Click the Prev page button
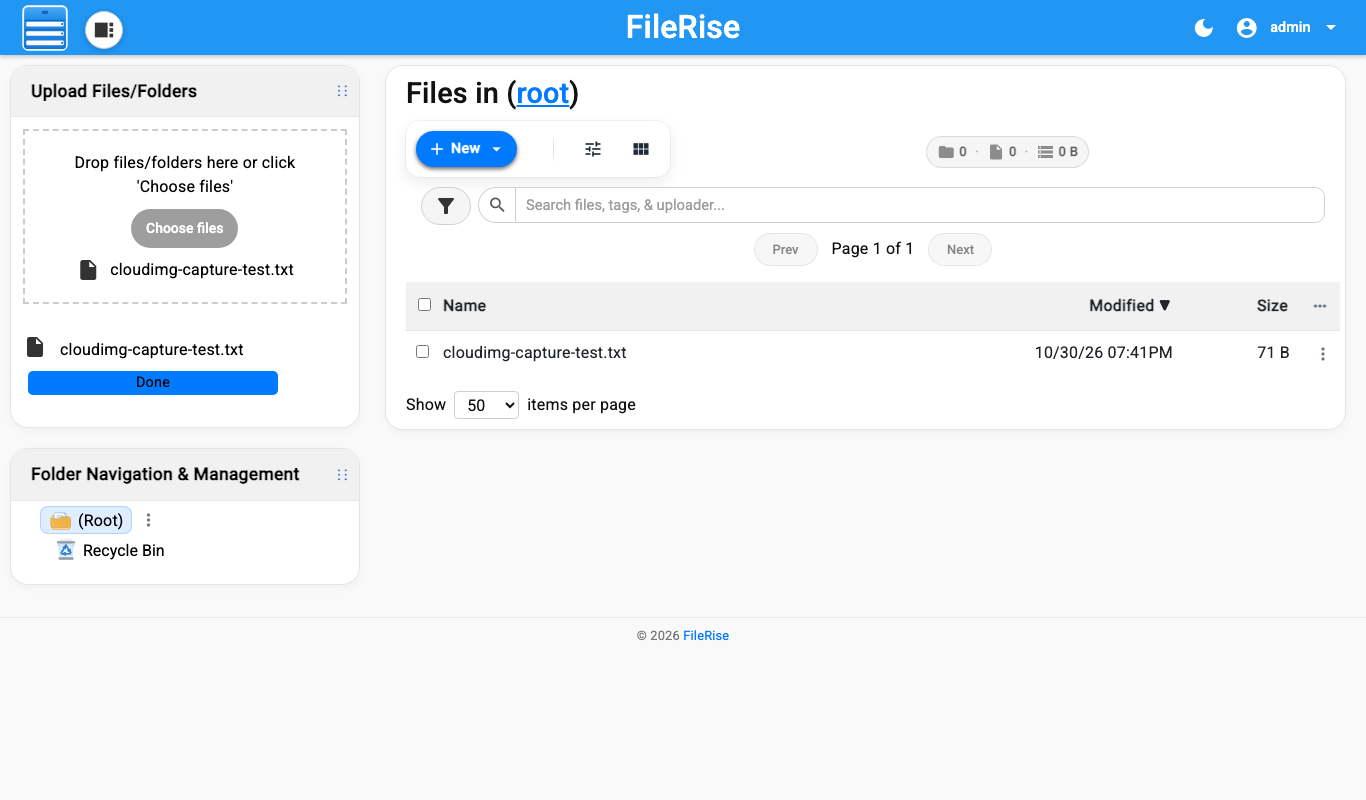This screenshot has width=1366, height=800. tap(786, 250)
